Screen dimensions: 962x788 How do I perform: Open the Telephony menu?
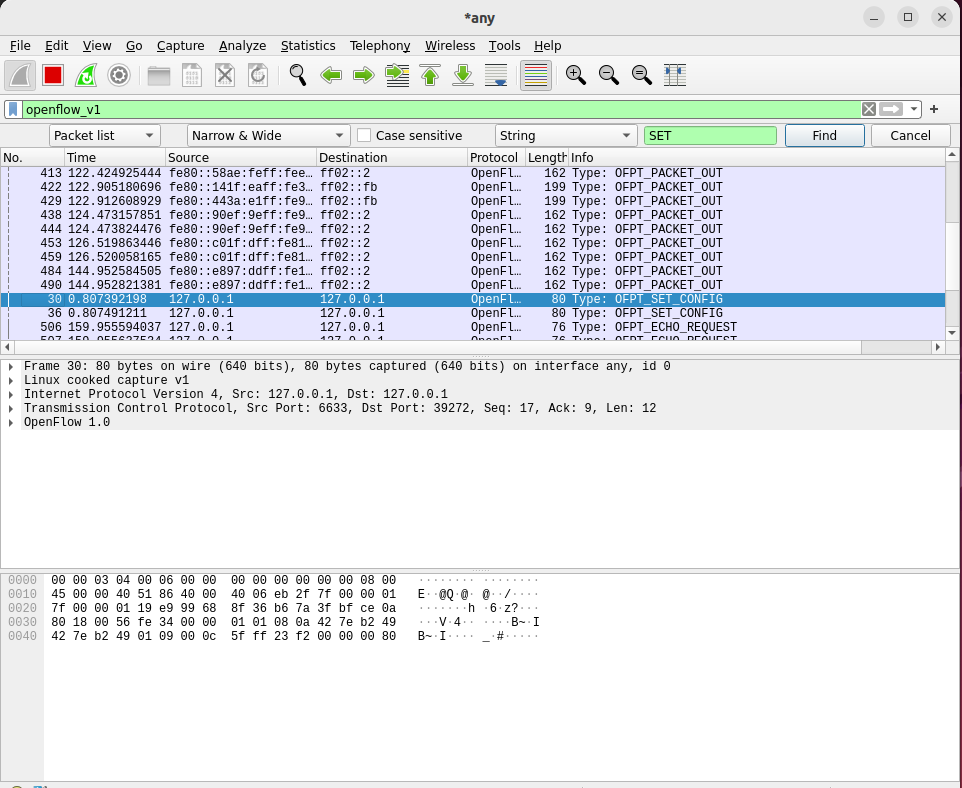tap(380, 46)
